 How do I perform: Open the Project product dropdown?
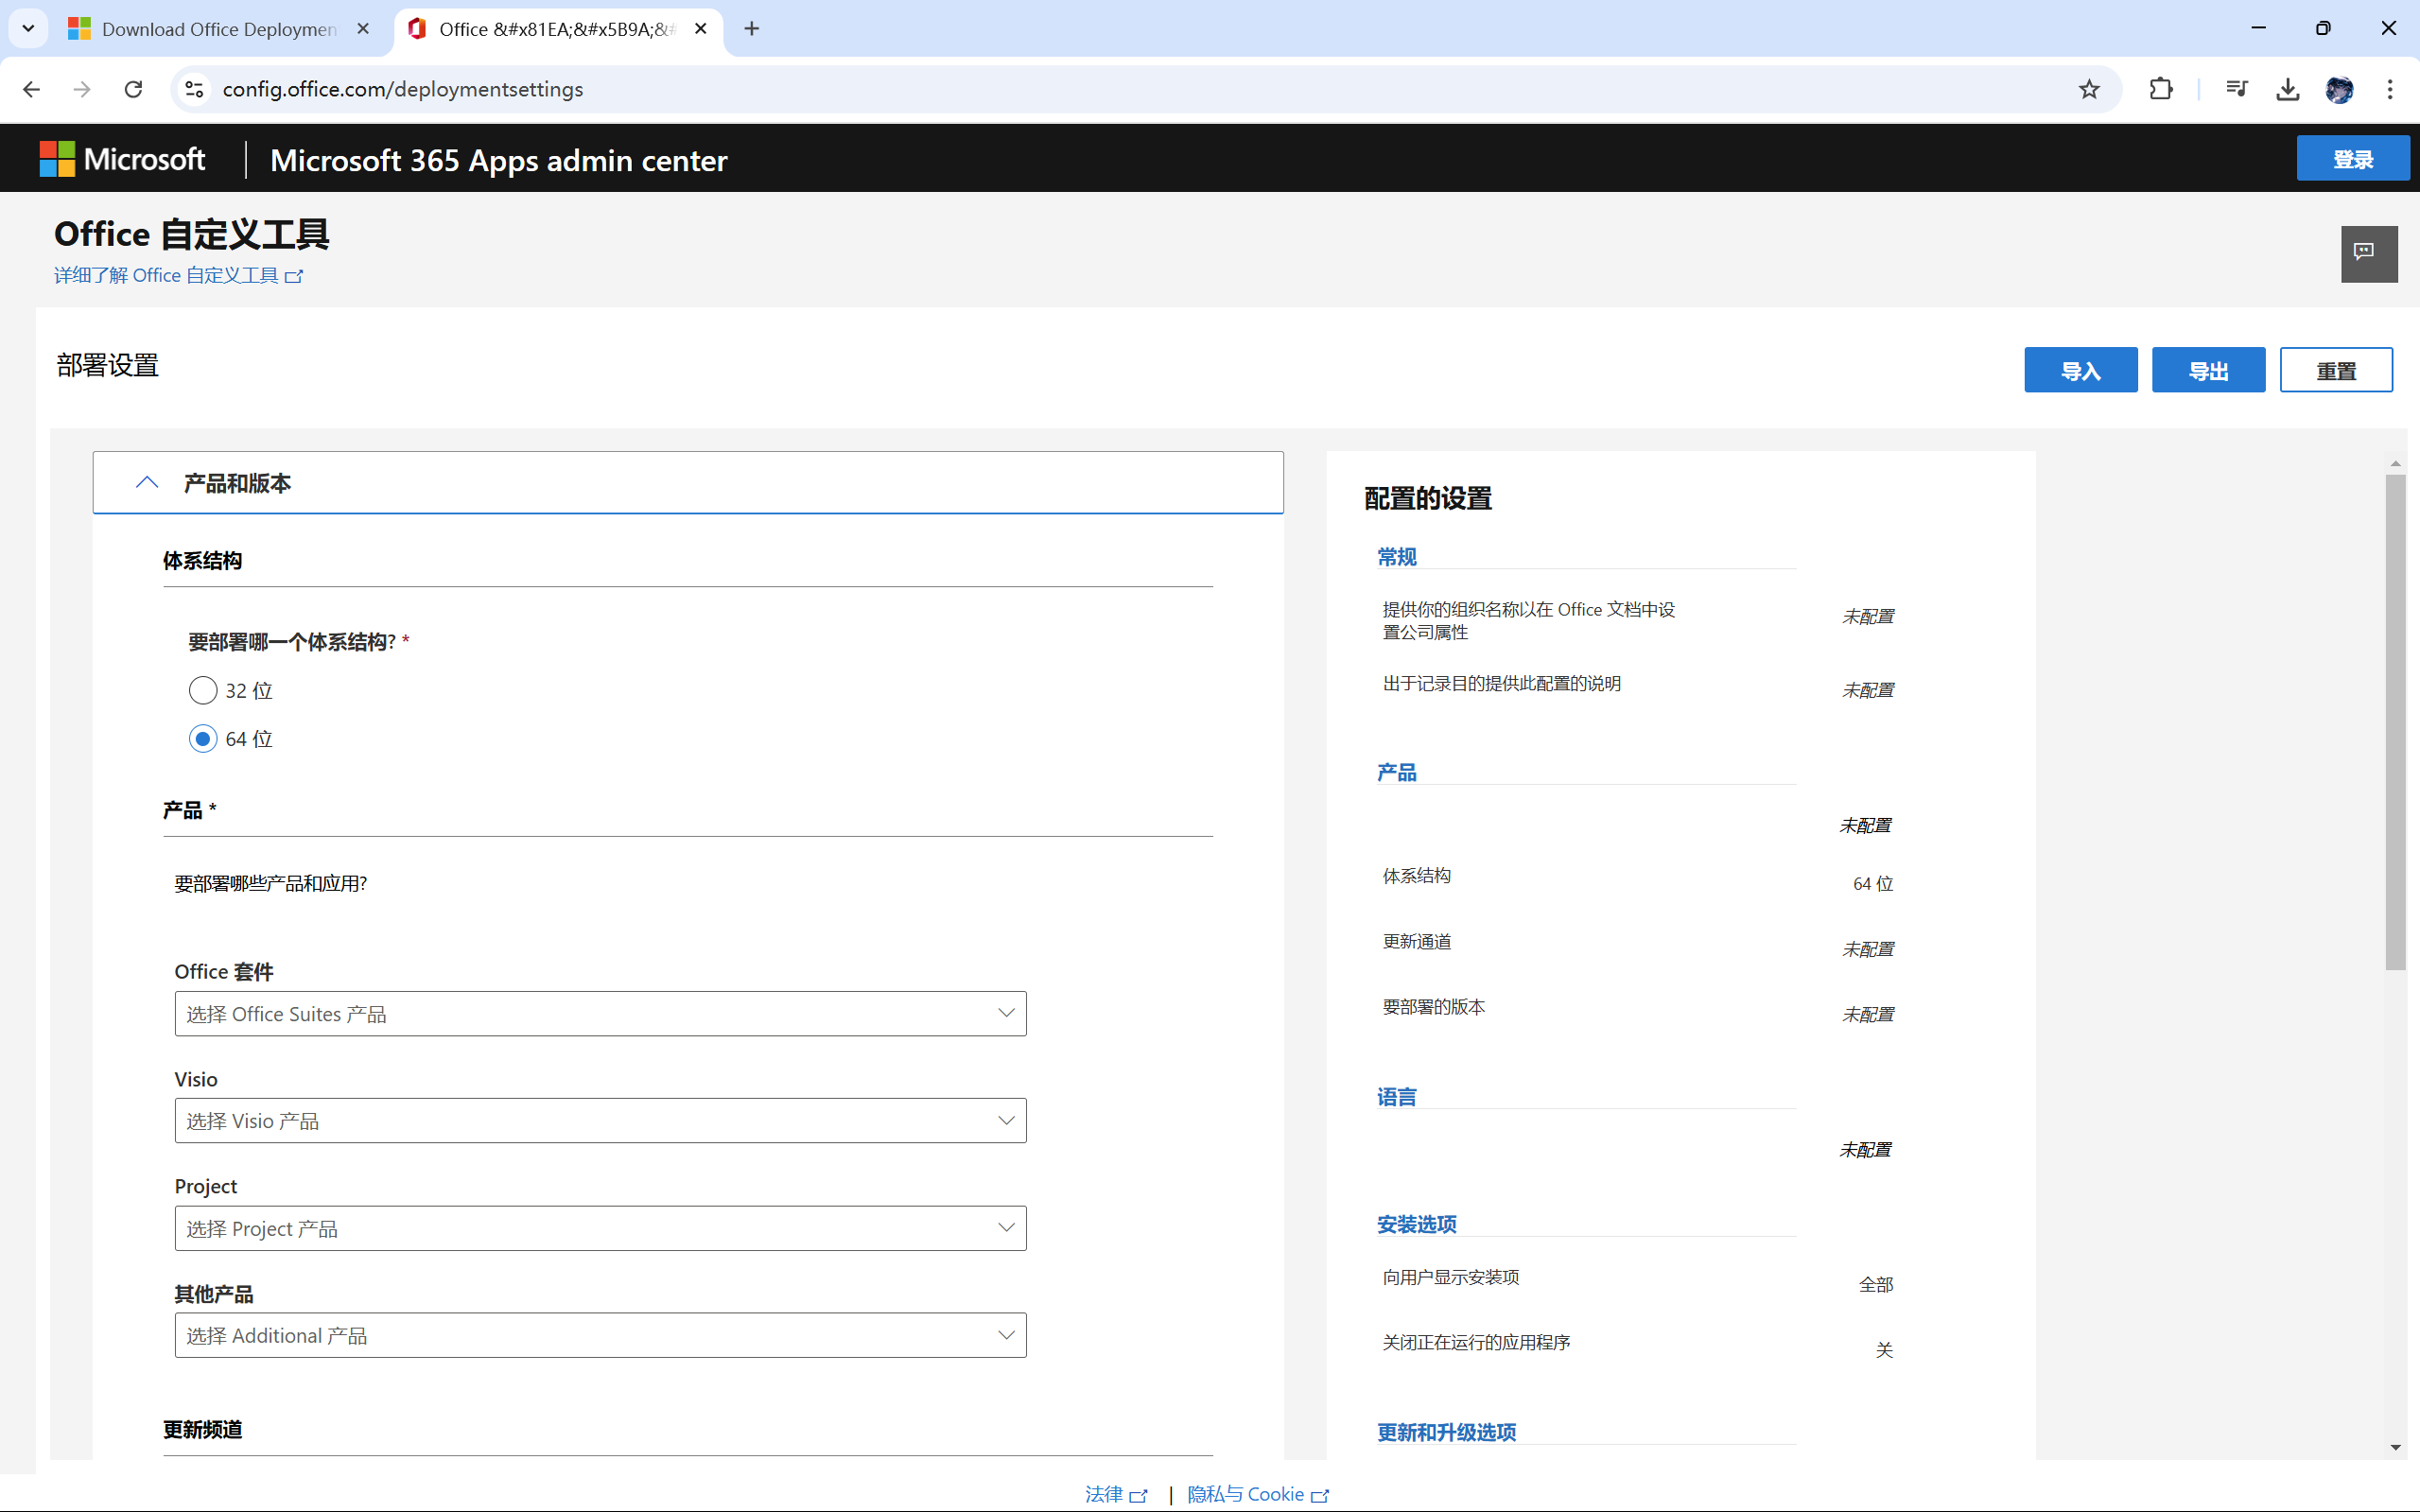[600, 1228]
